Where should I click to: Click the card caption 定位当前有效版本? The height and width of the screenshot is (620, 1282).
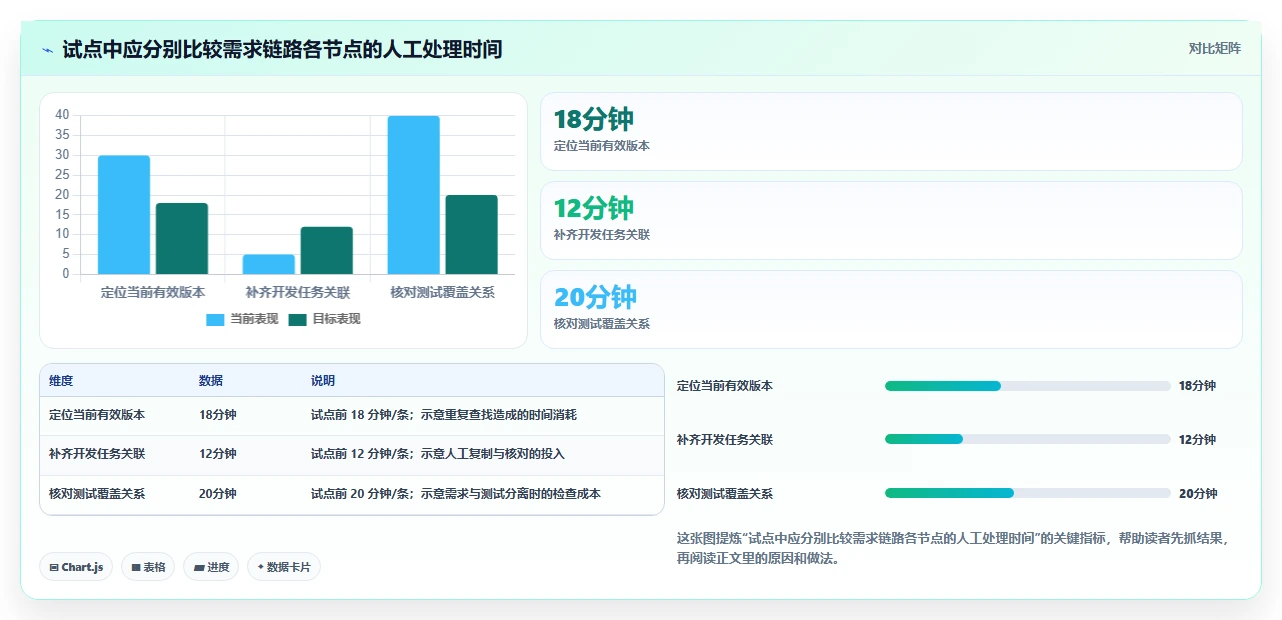click(602, 145)
